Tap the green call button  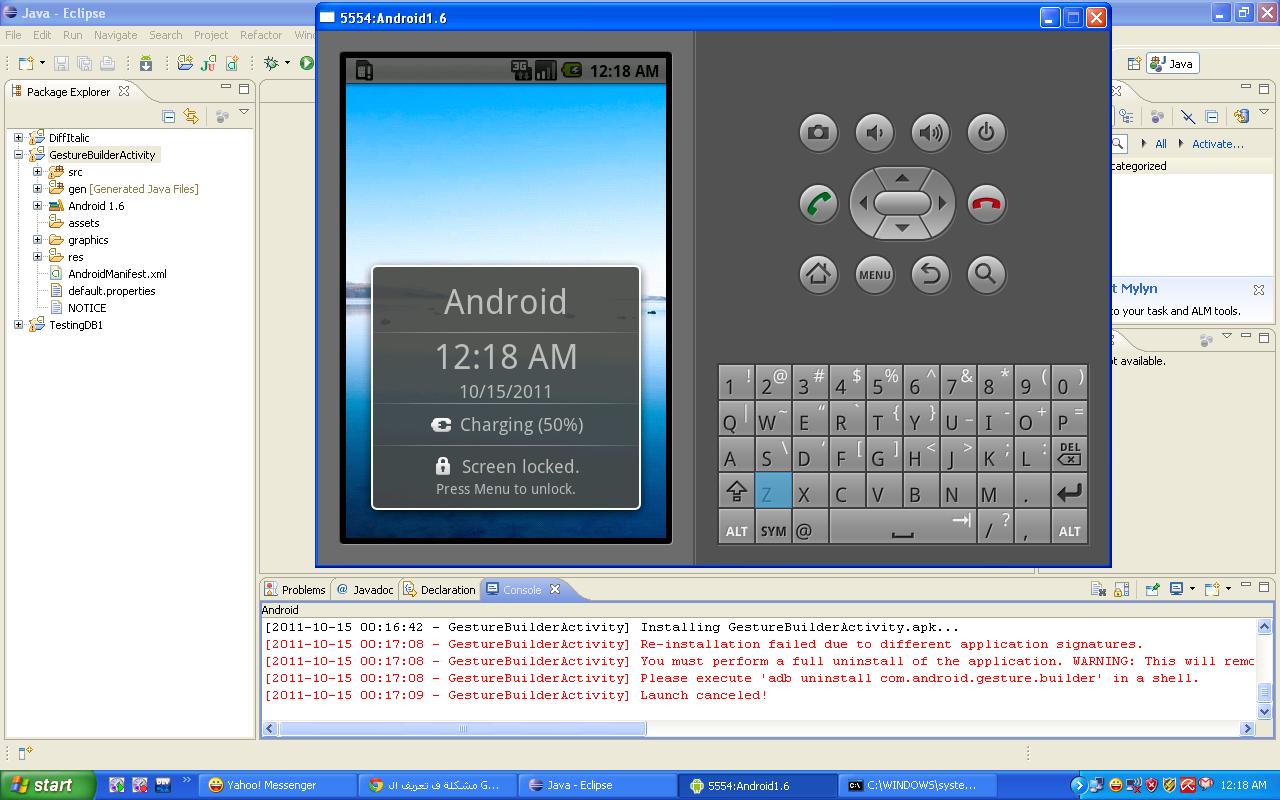tap(818, 204)
